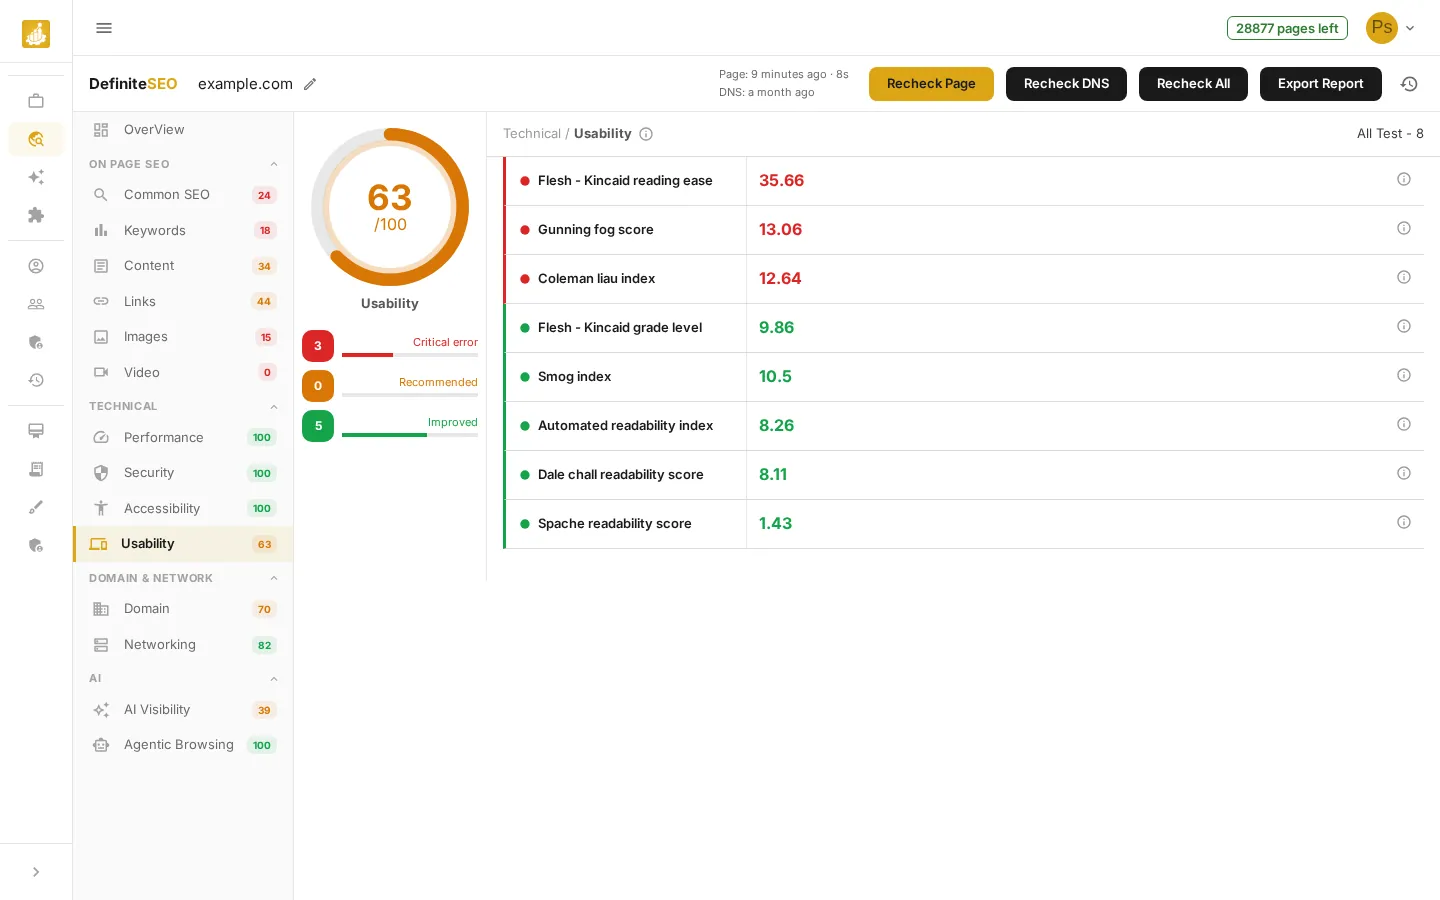Open the Video section
This screenshot has width=1440, height=900.
point(183,372)
